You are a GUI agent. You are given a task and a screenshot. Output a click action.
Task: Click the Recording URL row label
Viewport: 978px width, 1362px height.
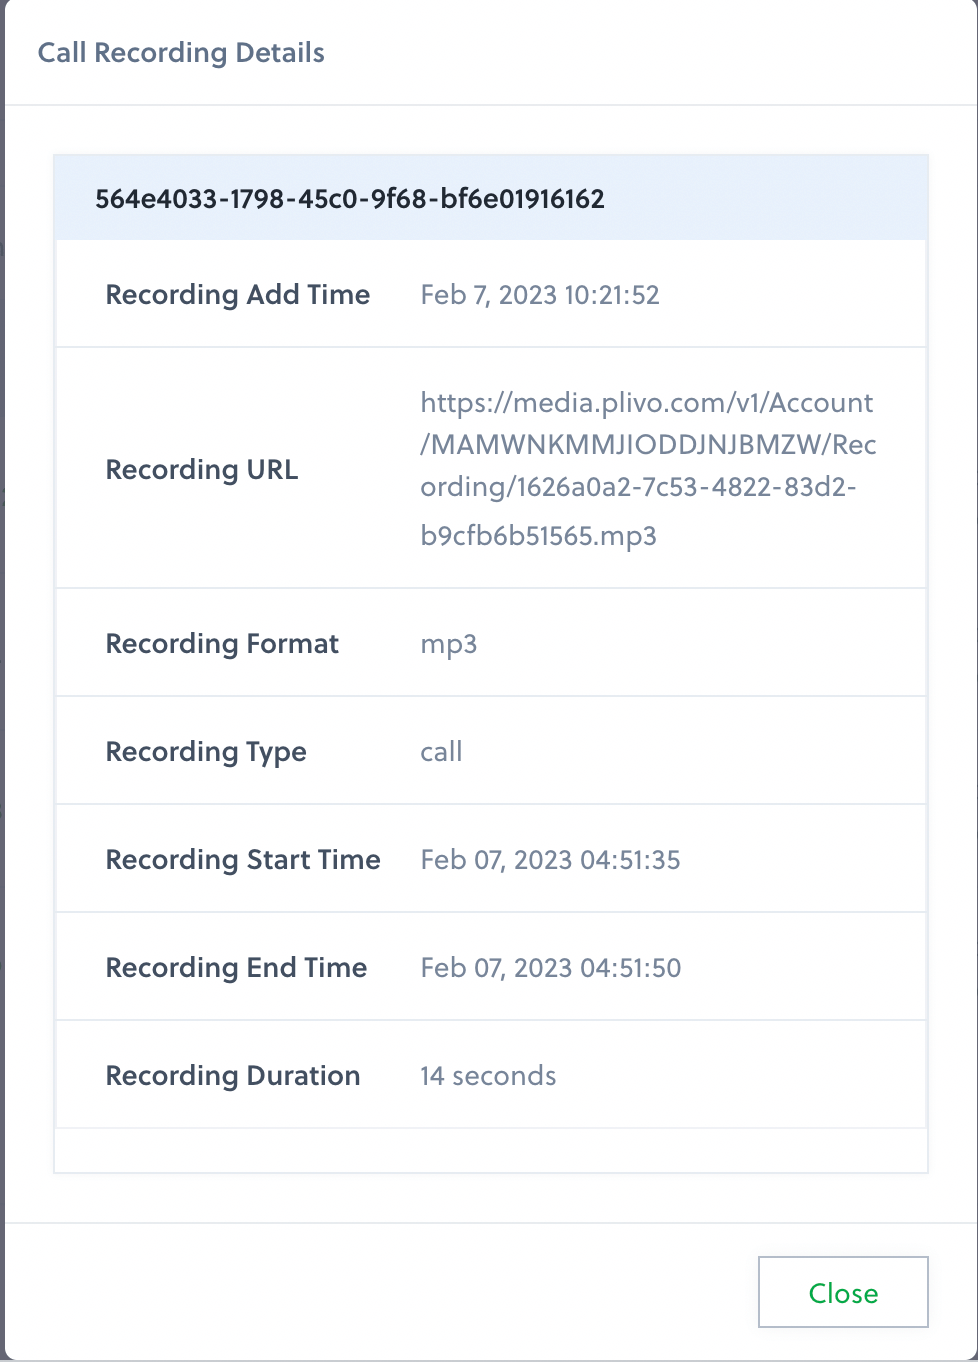[x=201, y=469]
